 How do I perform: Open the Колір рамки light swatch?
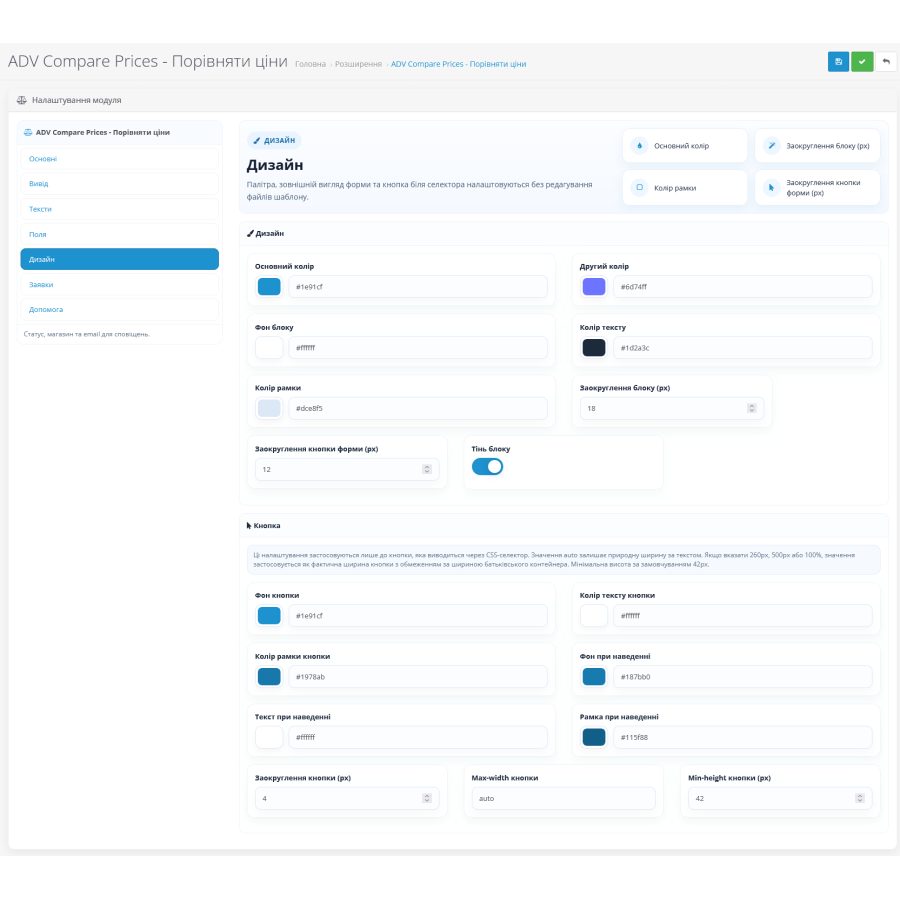click(x=269, y=408)
